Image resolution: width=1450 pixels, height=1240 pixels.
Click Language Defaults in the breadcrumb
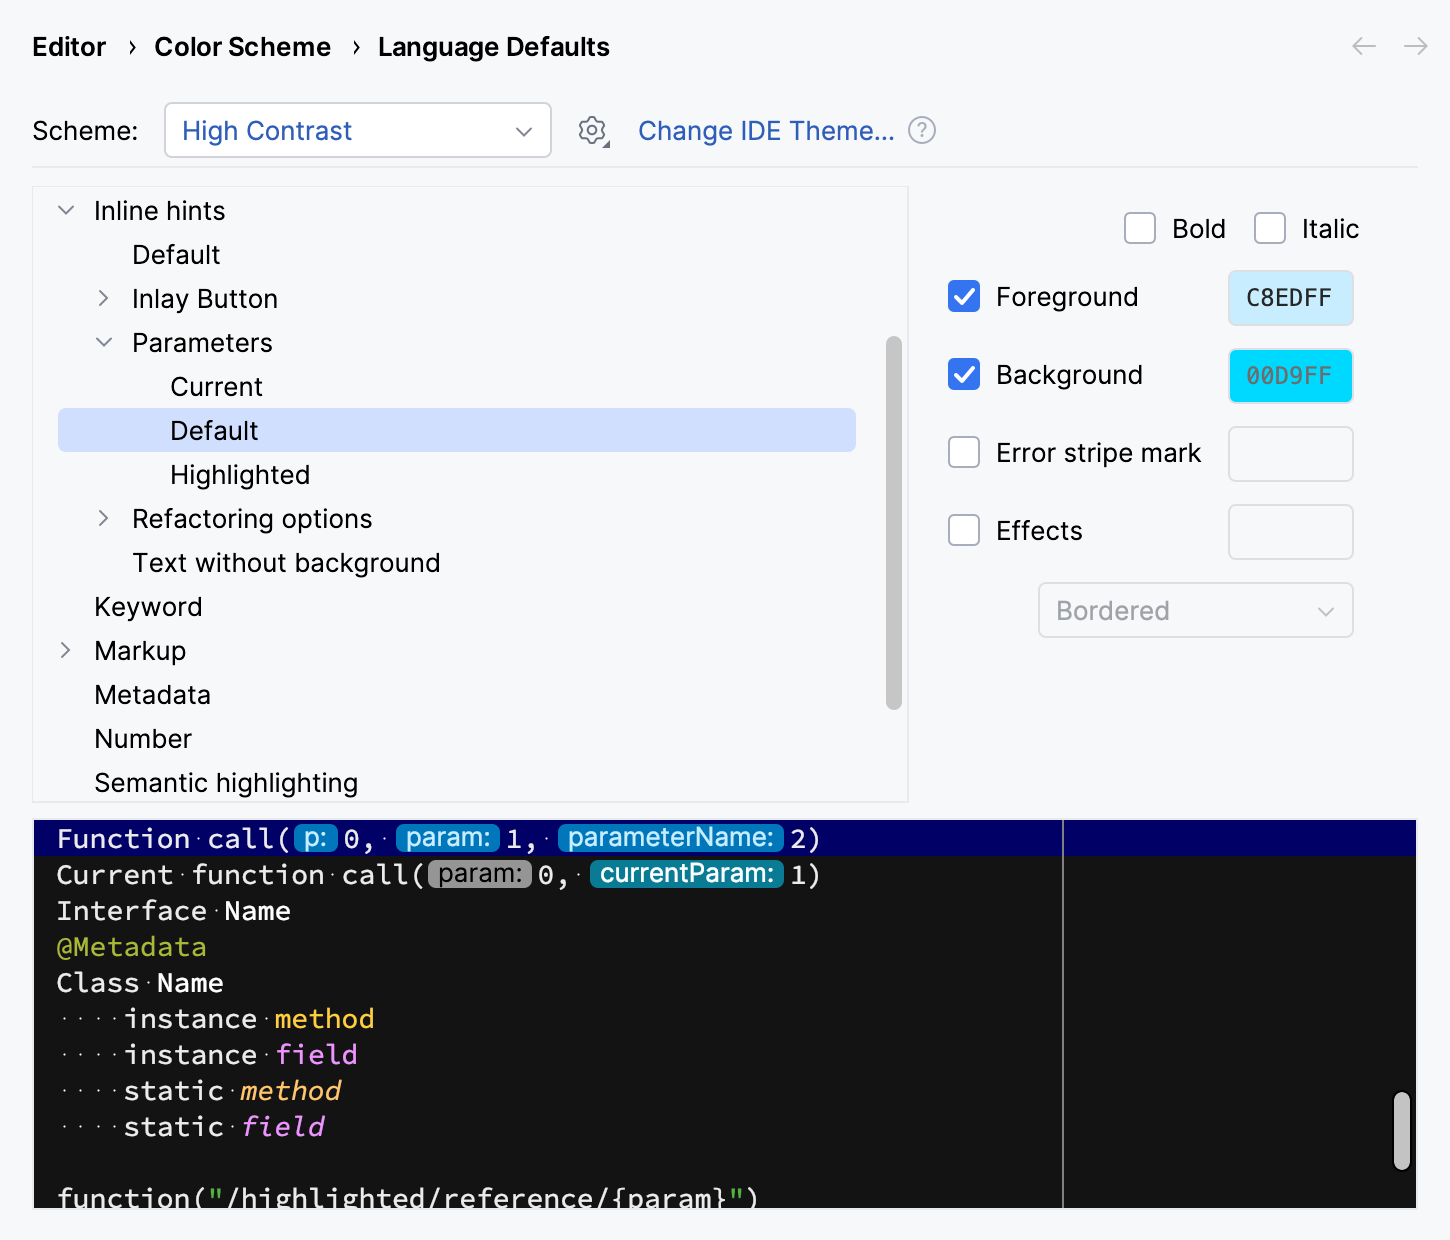(494, 47)
